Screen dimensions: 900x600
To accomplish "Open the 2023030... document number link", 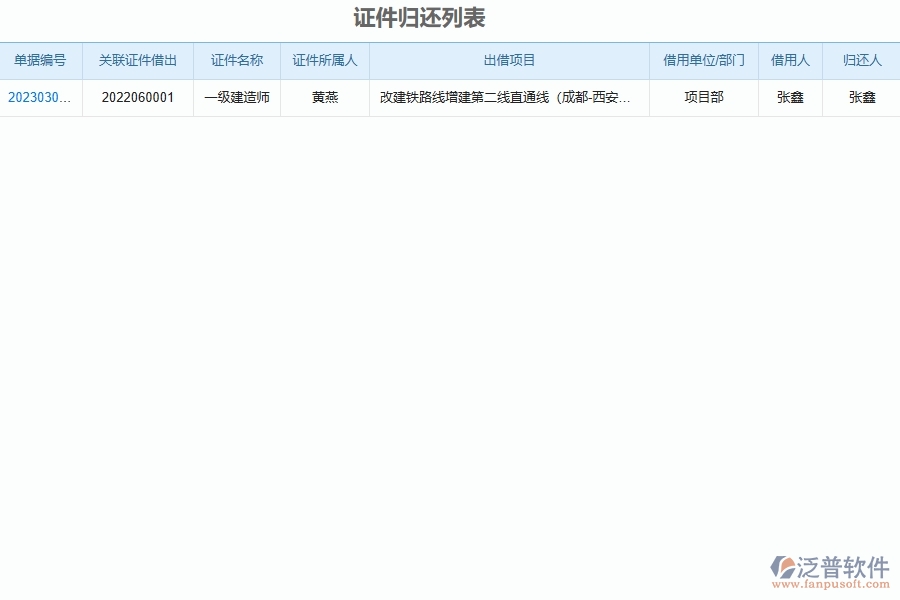I will 39,98.
